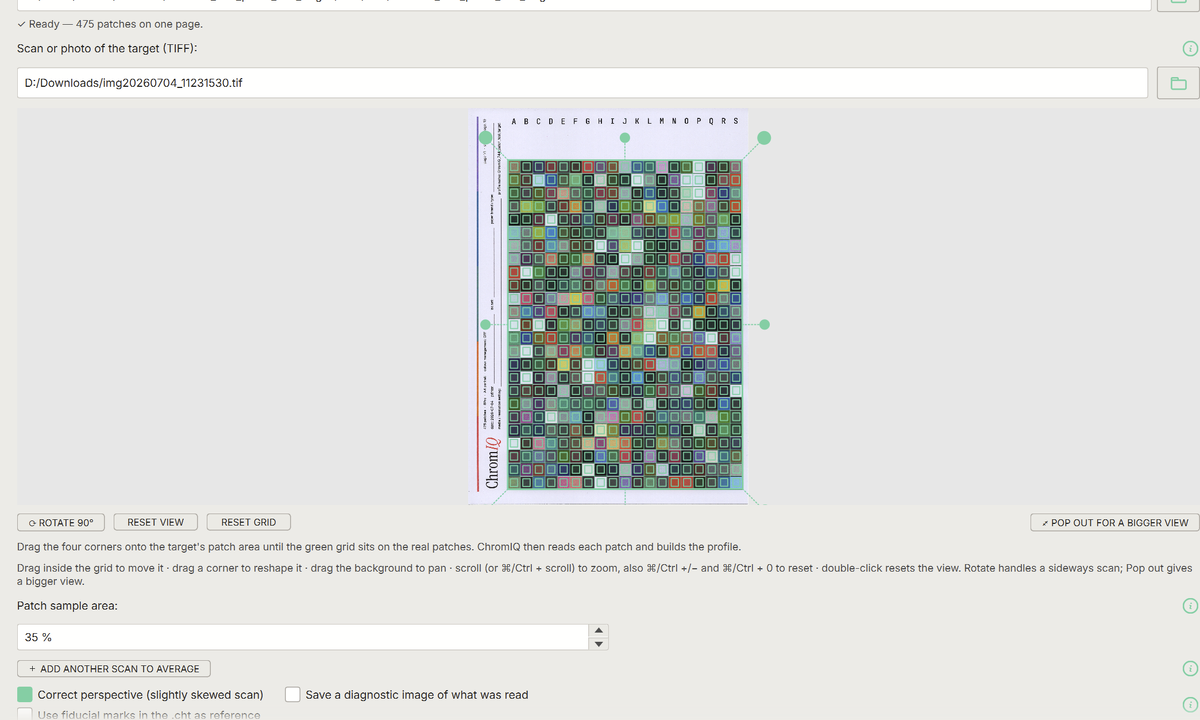Open the folder browser for the scan TIFF
1200x720 pixels.
pyautogui.click(x=1178, y=83)
